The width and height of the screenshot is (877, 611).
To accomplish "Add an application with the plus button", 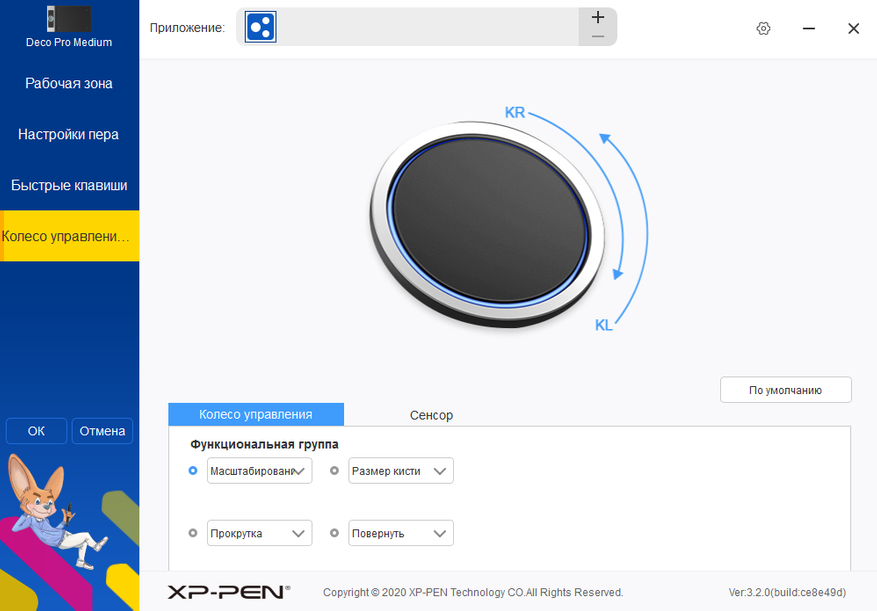I will (x=598, y=17).
